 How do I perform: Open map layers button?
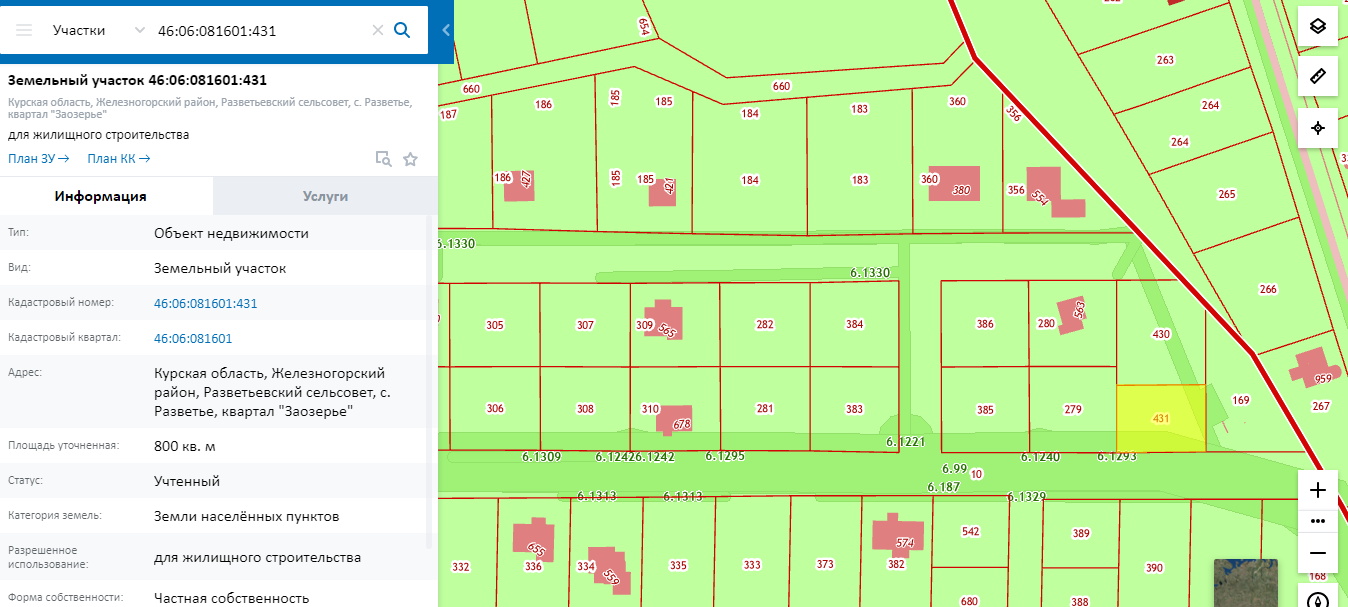coord(1318,26)
